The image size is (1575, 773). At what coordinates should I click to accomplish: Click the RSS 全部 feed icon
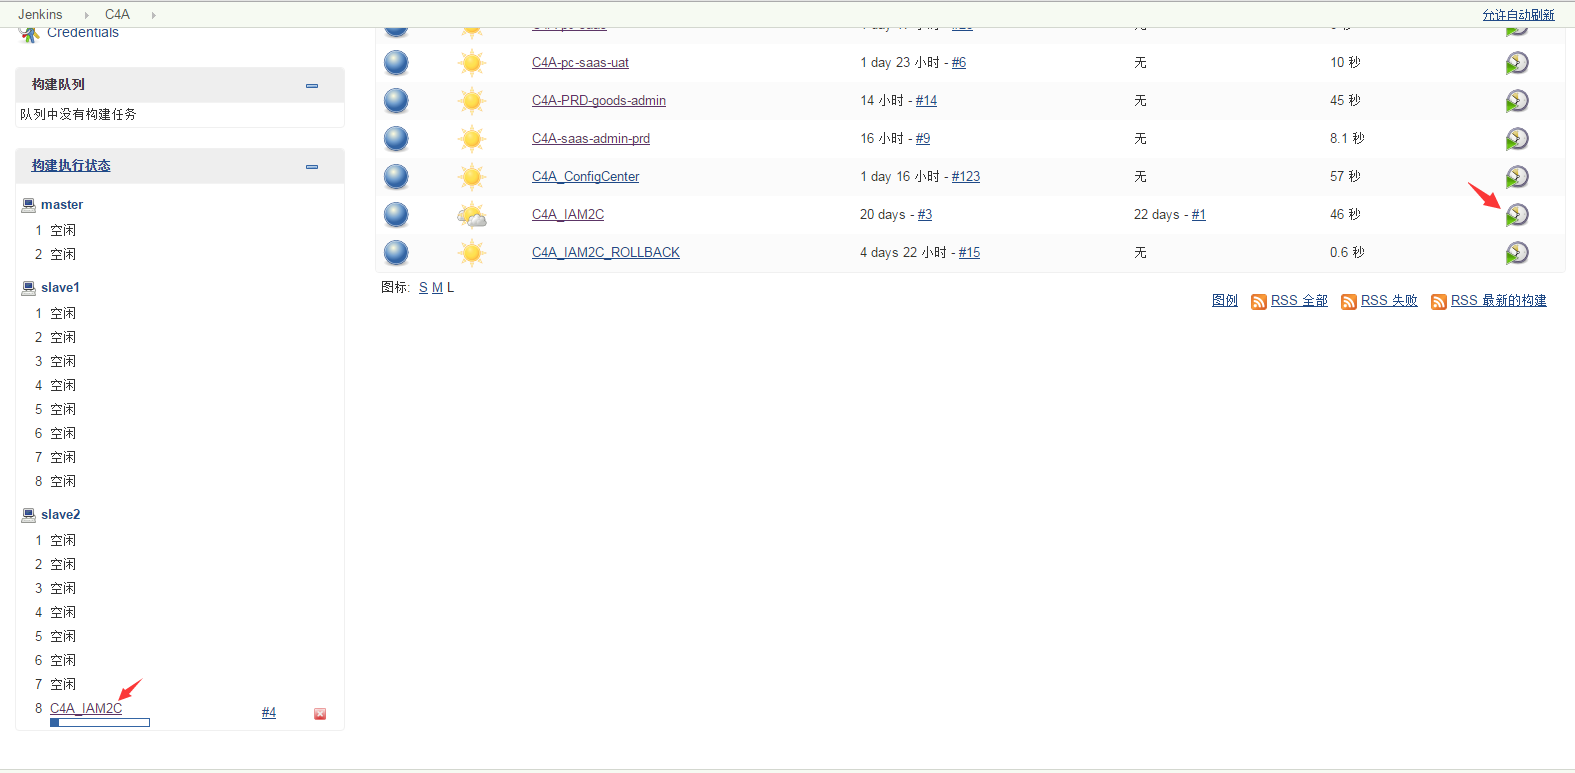pos(1259,302)
